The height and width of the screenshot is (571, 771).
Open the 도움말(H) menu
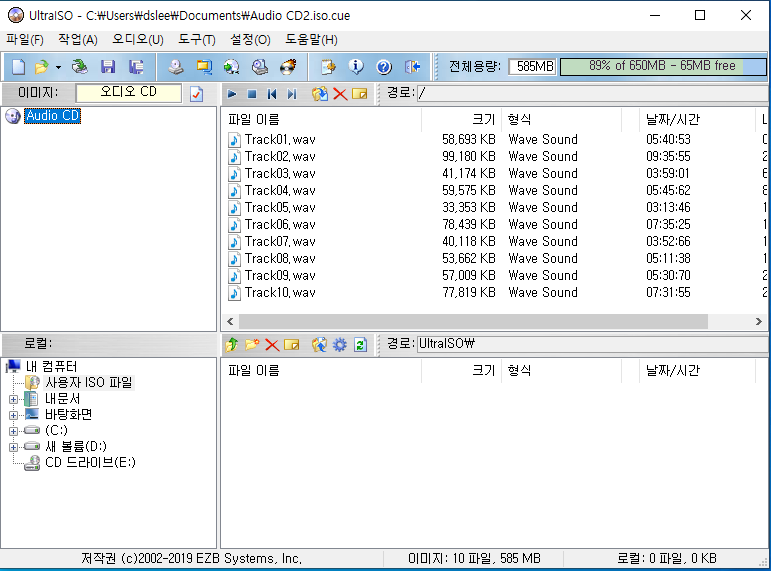click(311, 40)
